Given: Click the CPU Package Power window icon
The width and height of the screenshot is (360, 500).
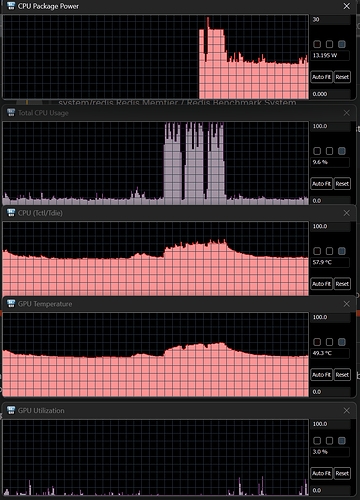Looking at the screenshot, I should click(11, 6).
